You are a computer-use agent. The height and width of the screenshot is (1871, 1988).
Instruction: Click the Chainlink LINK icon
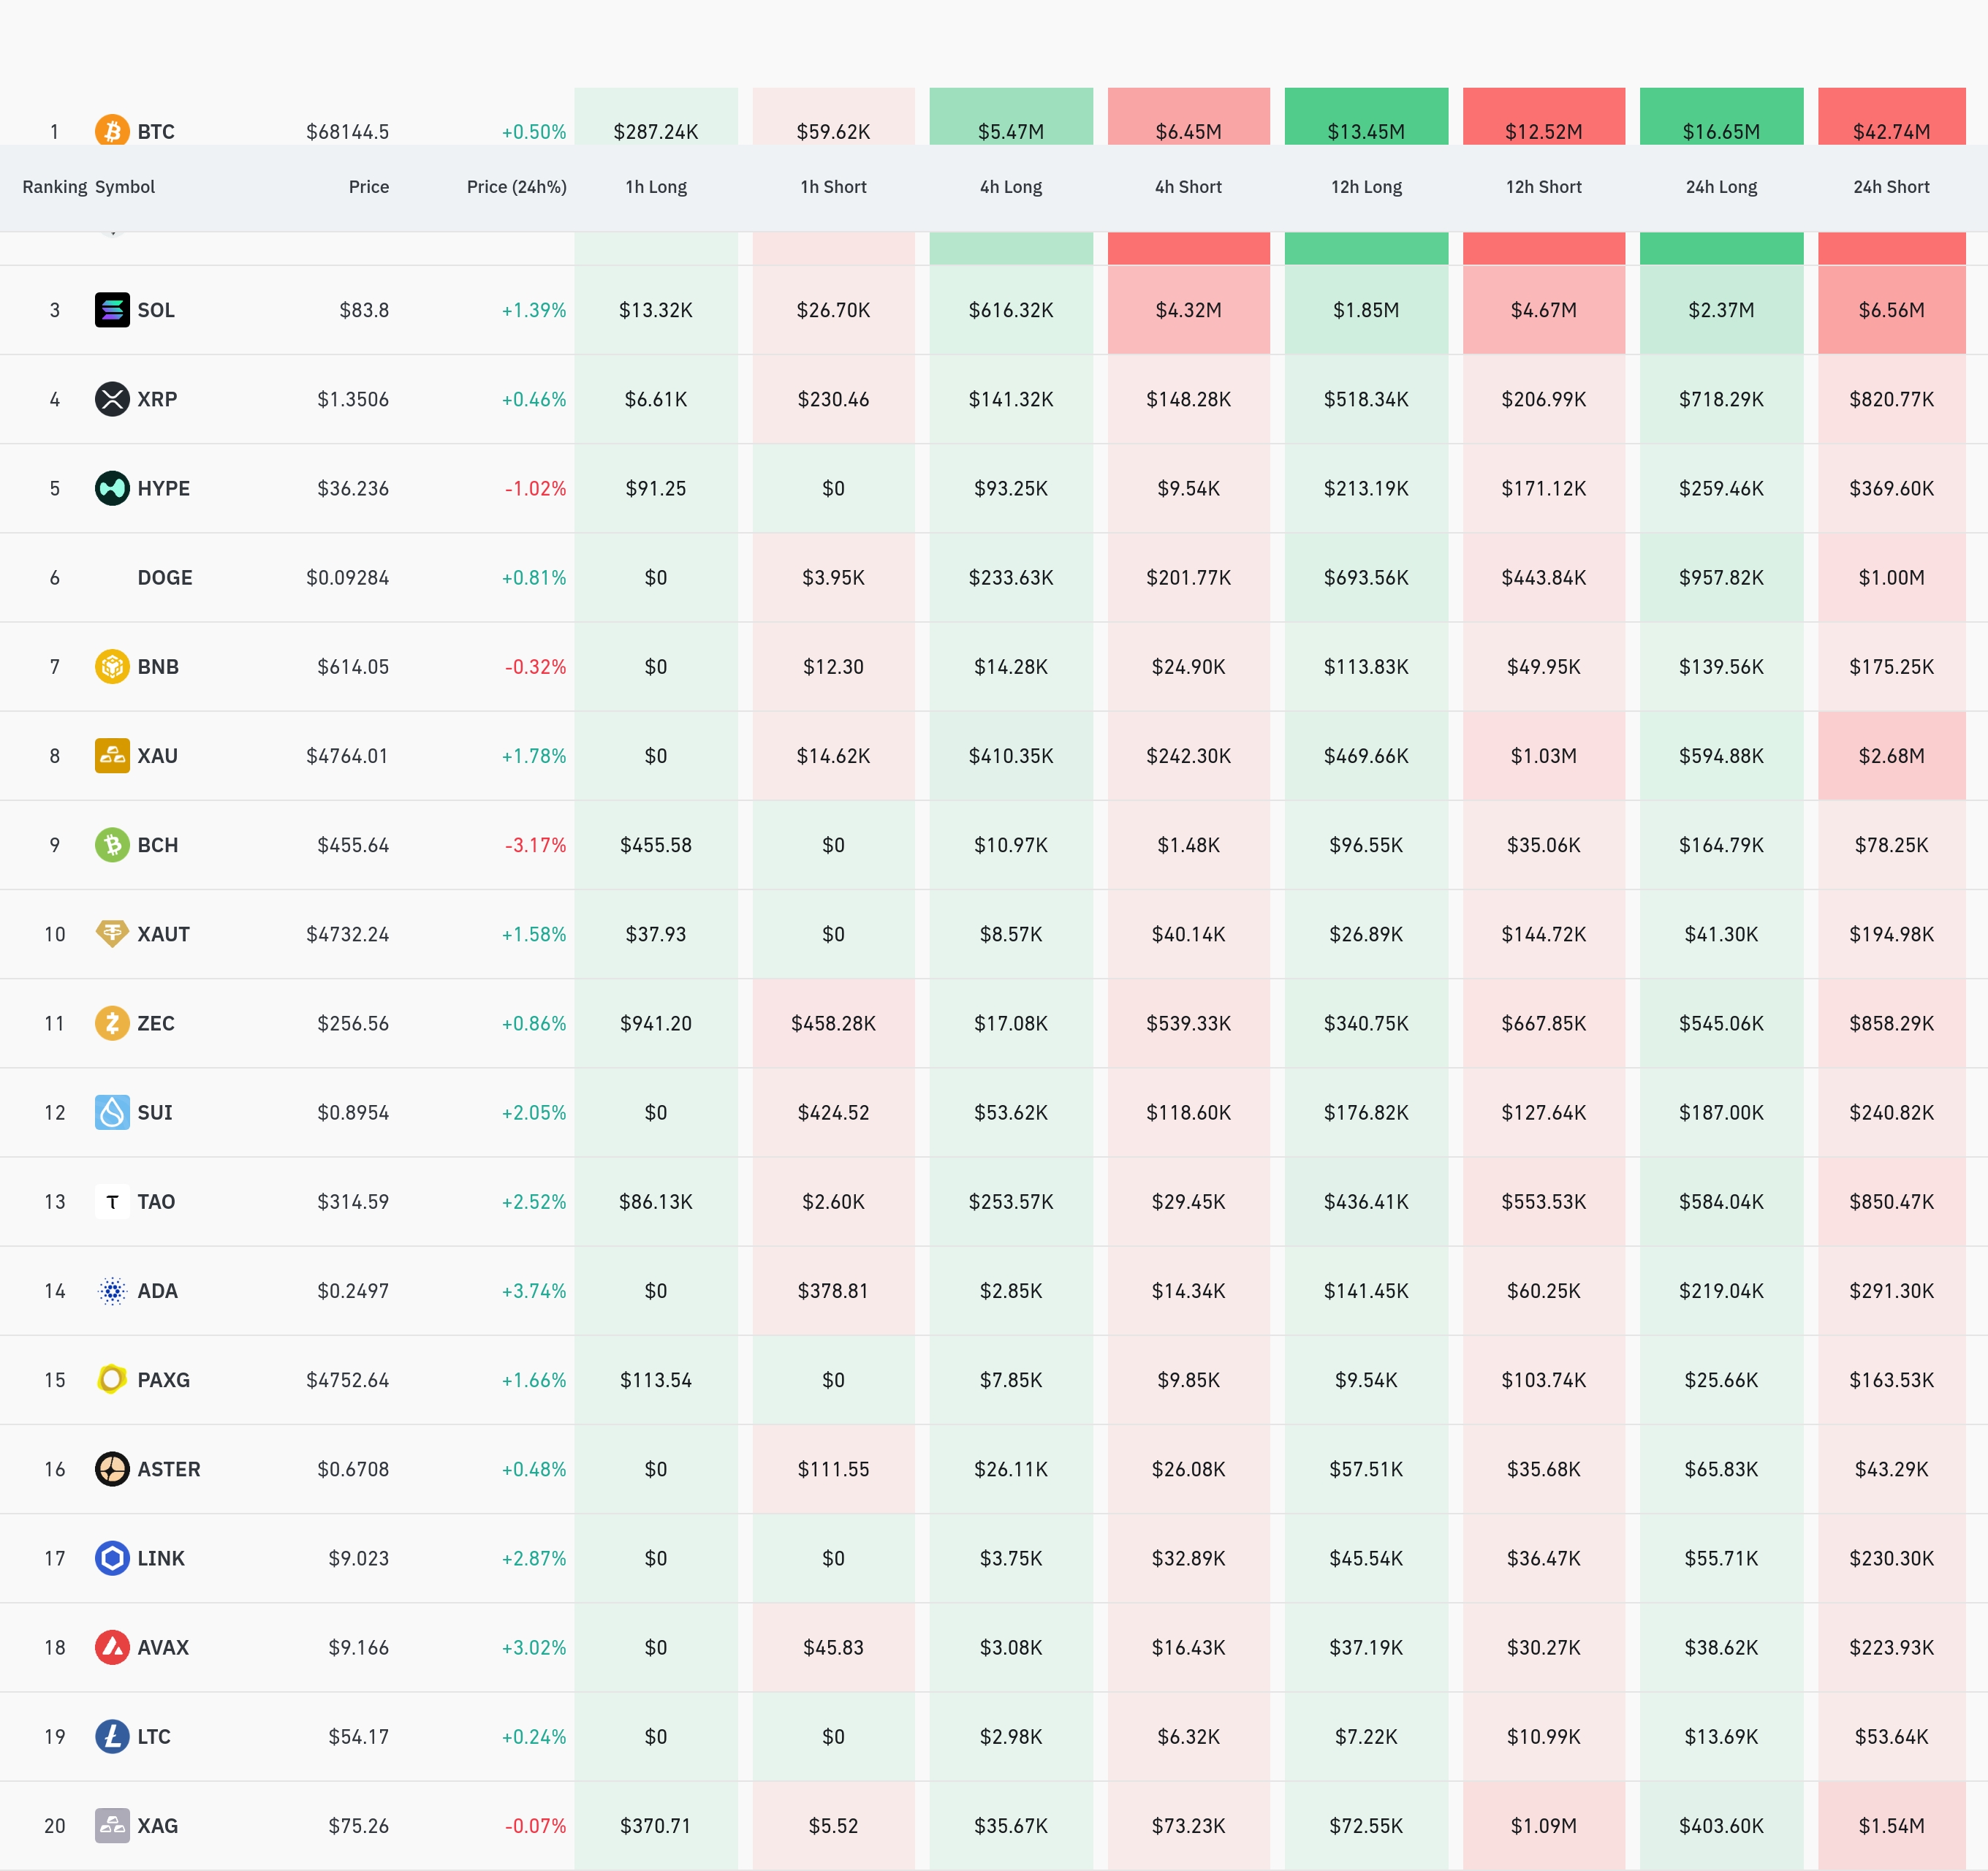(x=112, y=1558)
